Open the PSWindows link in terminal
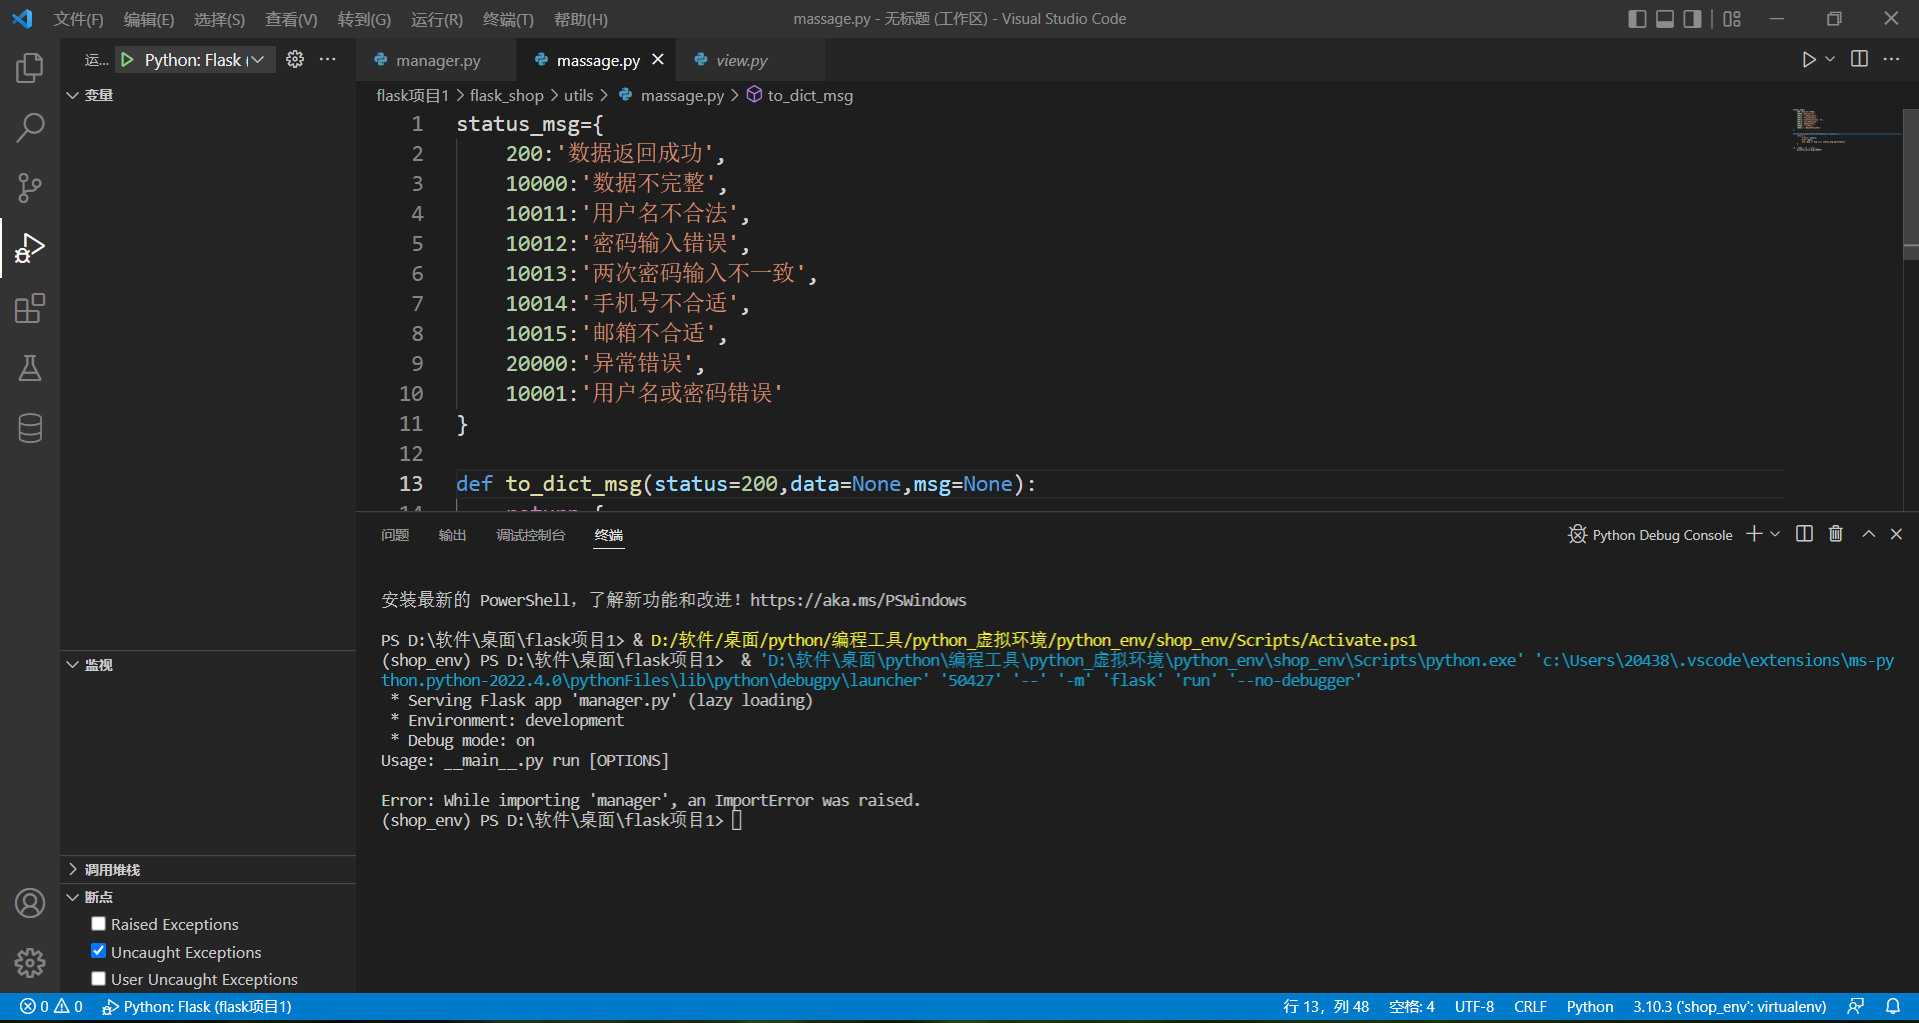This screenshot has height=1023, width=1919. point(858,600)
